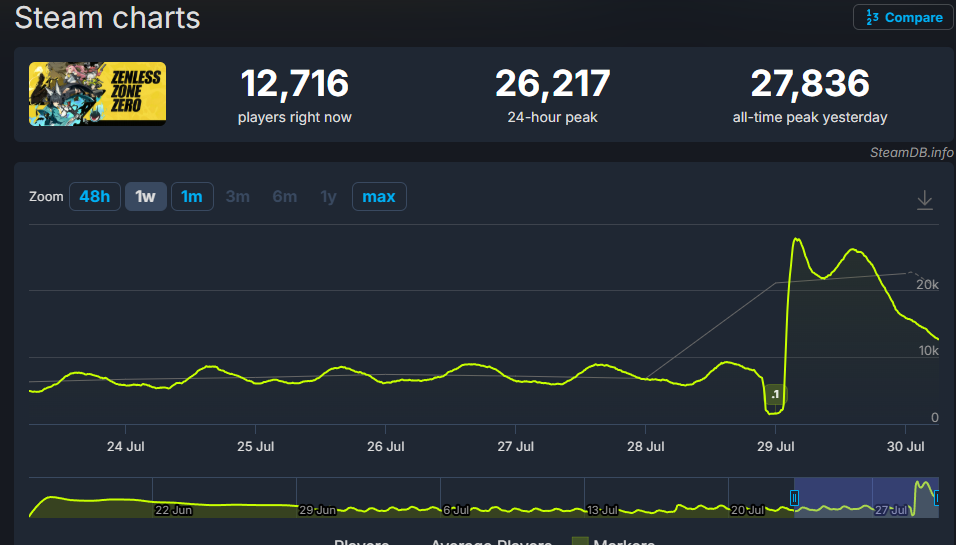Viewport: 956px width, 545px height.
Task: Click the 10k y-axis label
Action: [x=929, y=351]
